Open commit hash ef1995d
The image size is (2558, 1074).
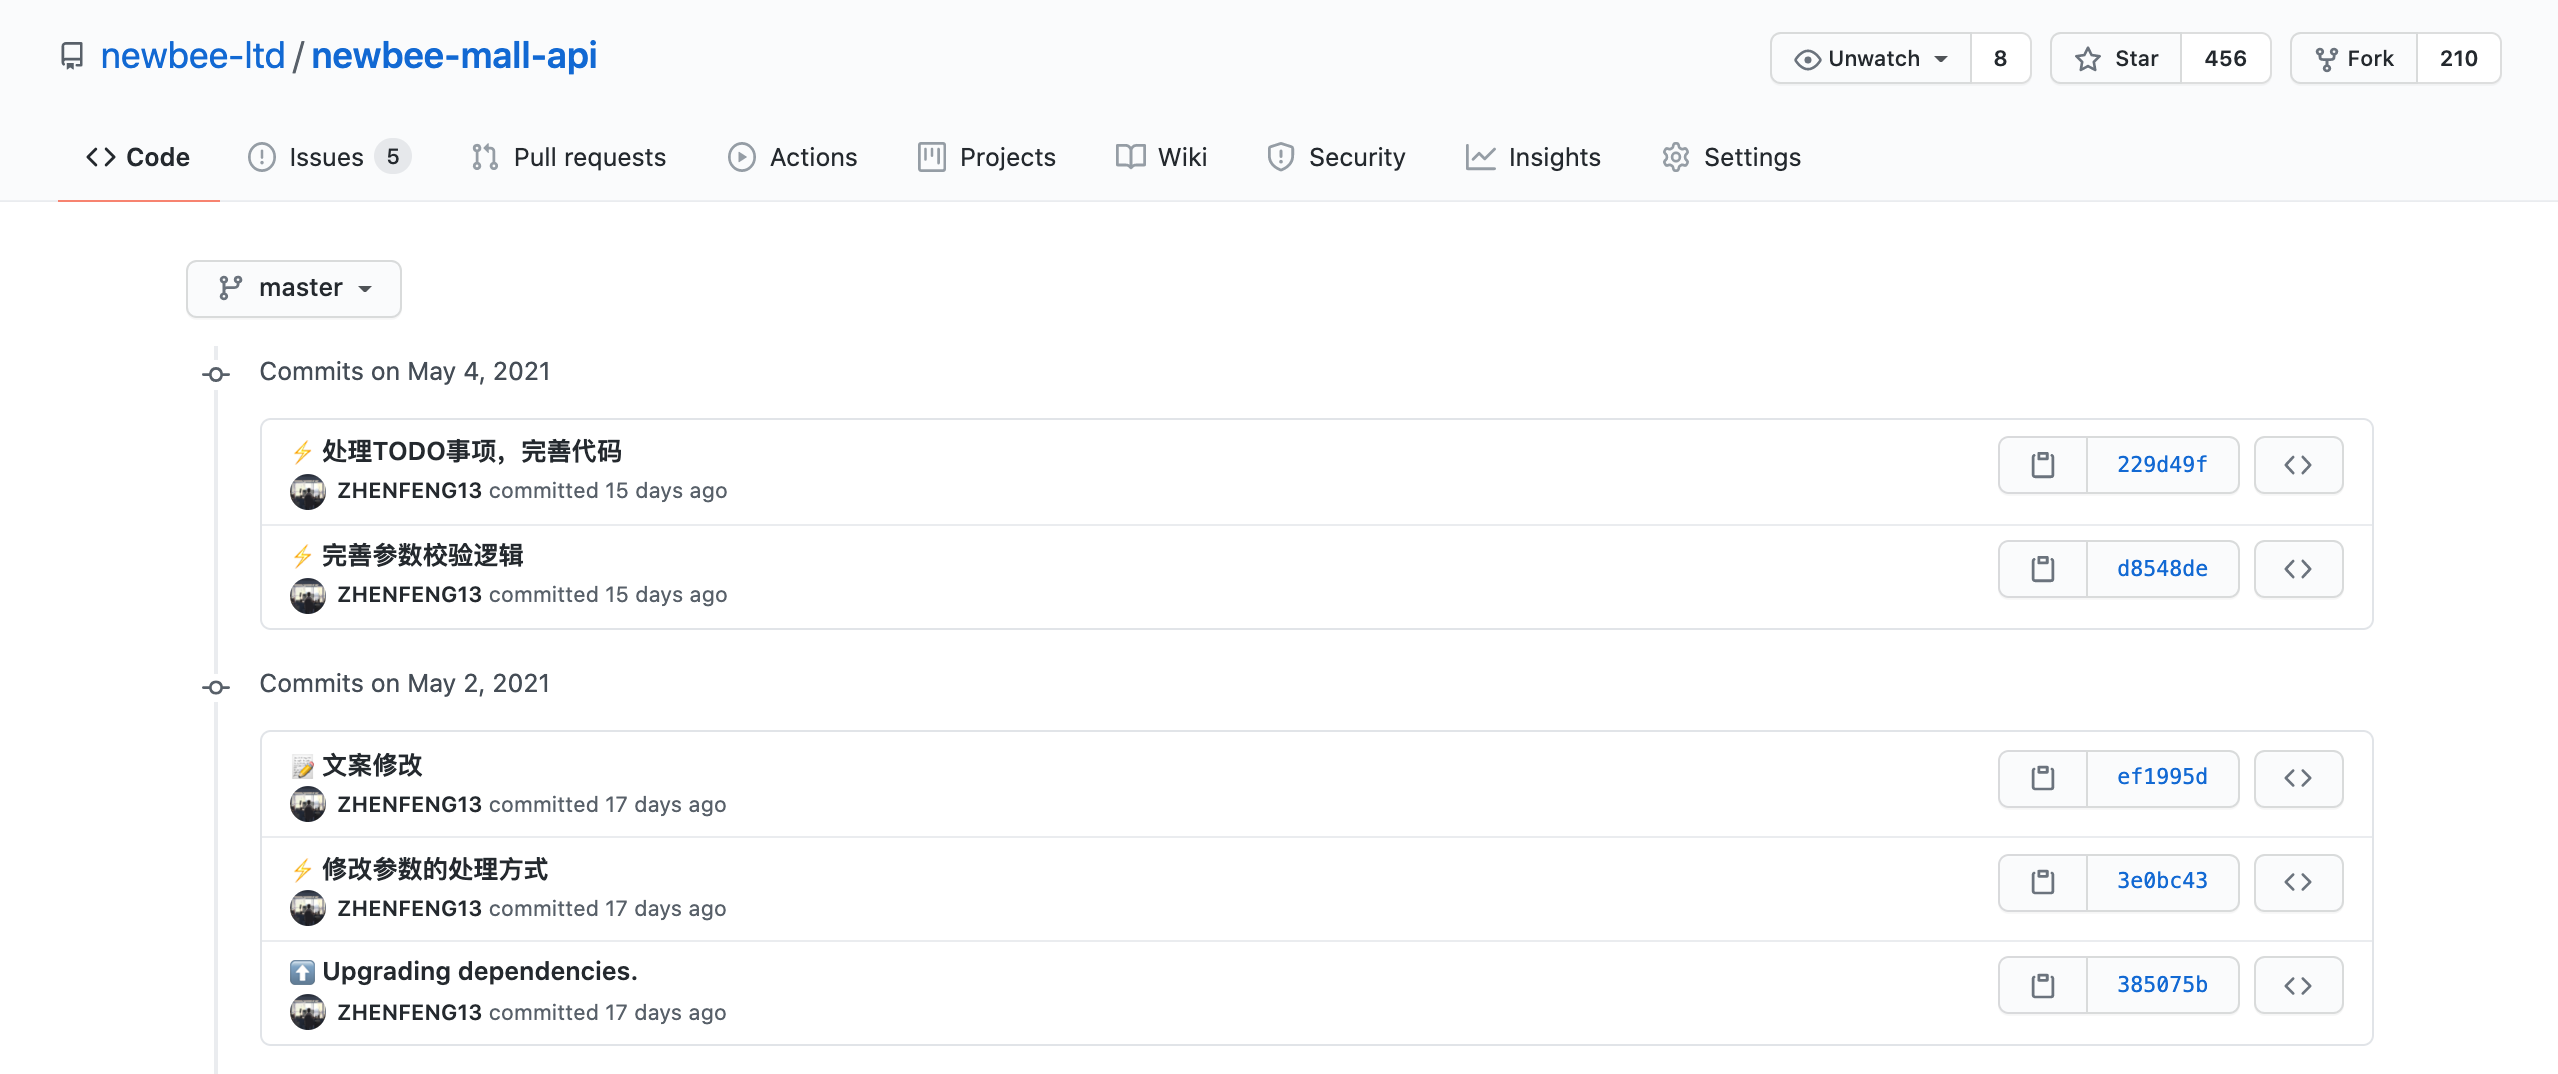2162,778
